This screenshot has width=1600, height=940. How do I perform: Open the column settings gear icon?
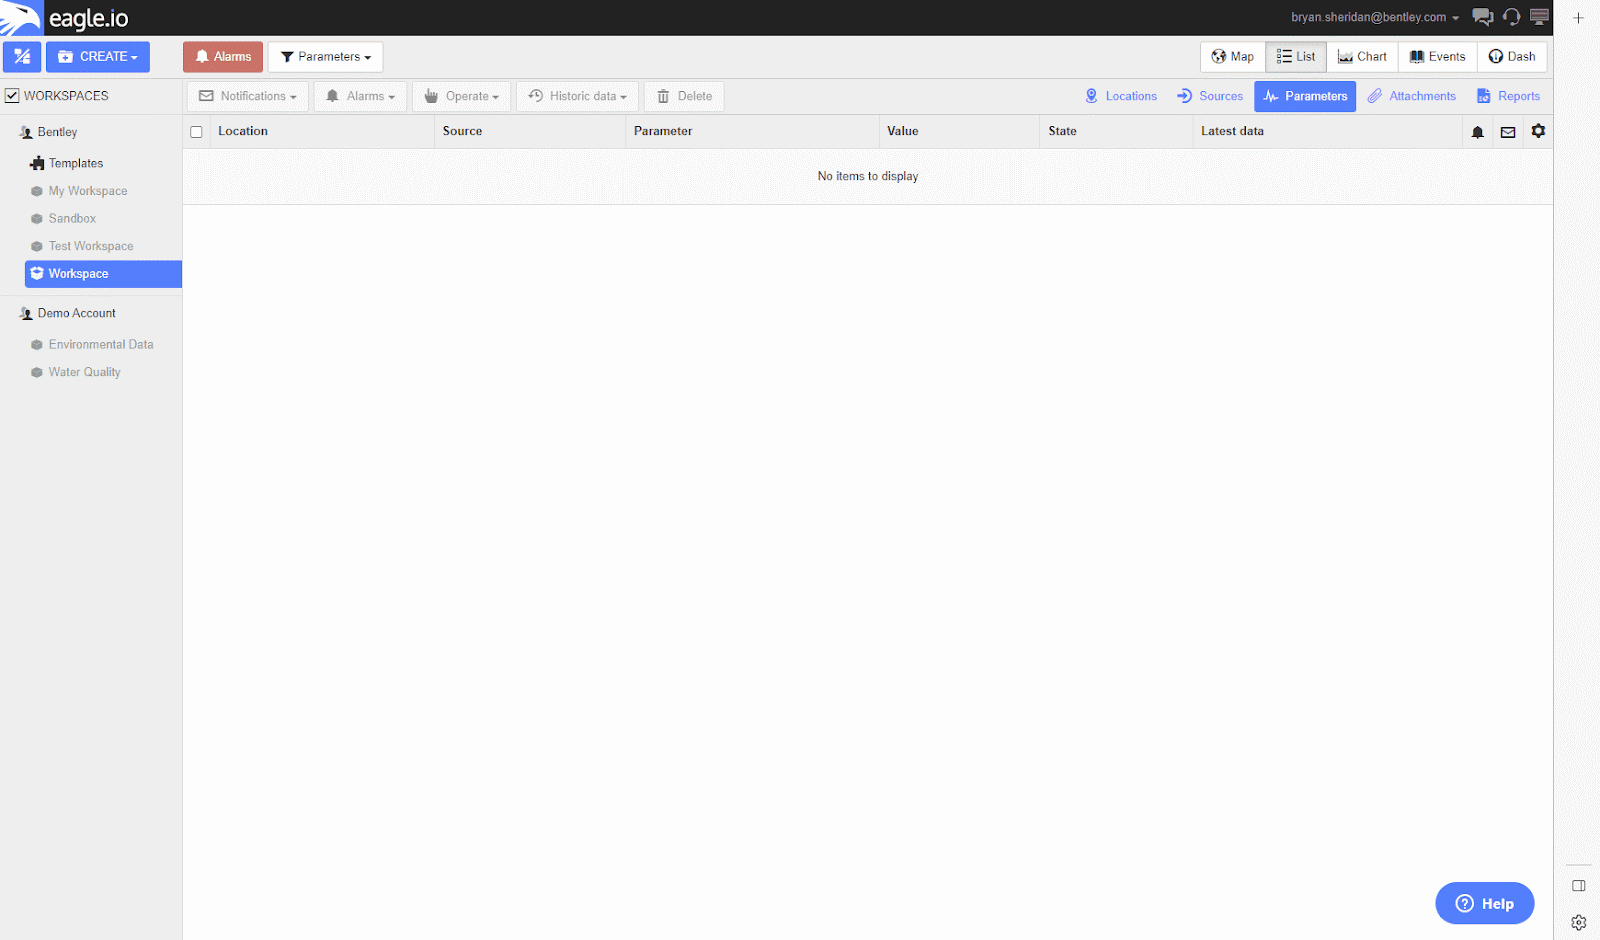coord(1538,131)
